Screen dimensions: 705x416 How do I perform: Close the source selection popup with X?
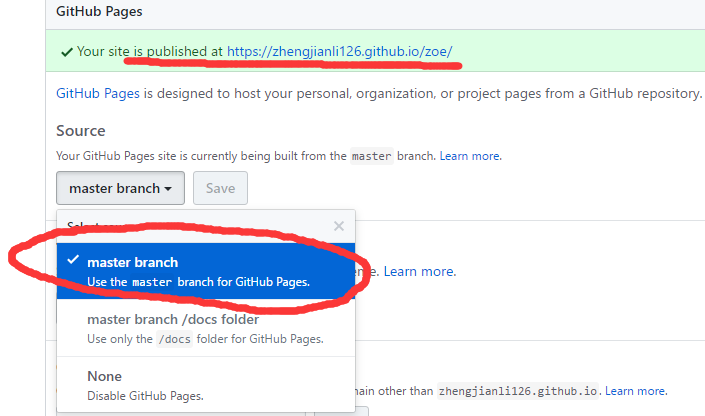pos(339,226)
